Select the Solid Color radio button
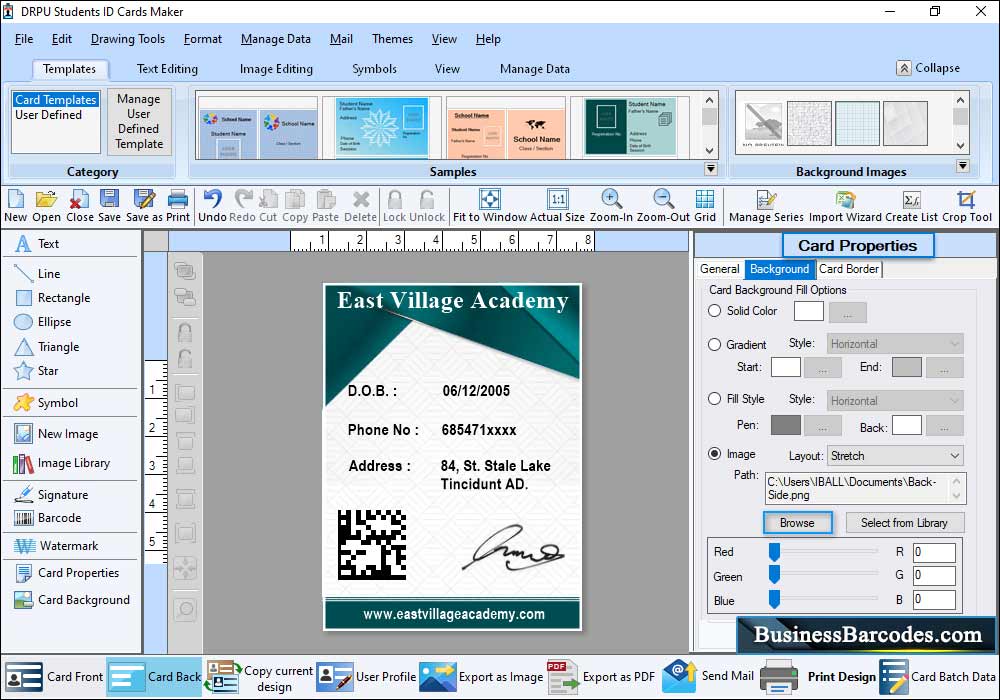 714,310
